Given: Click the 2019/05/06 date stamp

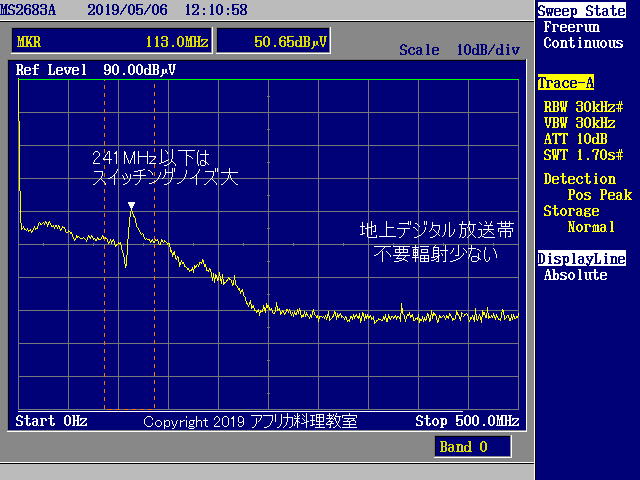Looking at the screenshot, I should tap(127, 9).
